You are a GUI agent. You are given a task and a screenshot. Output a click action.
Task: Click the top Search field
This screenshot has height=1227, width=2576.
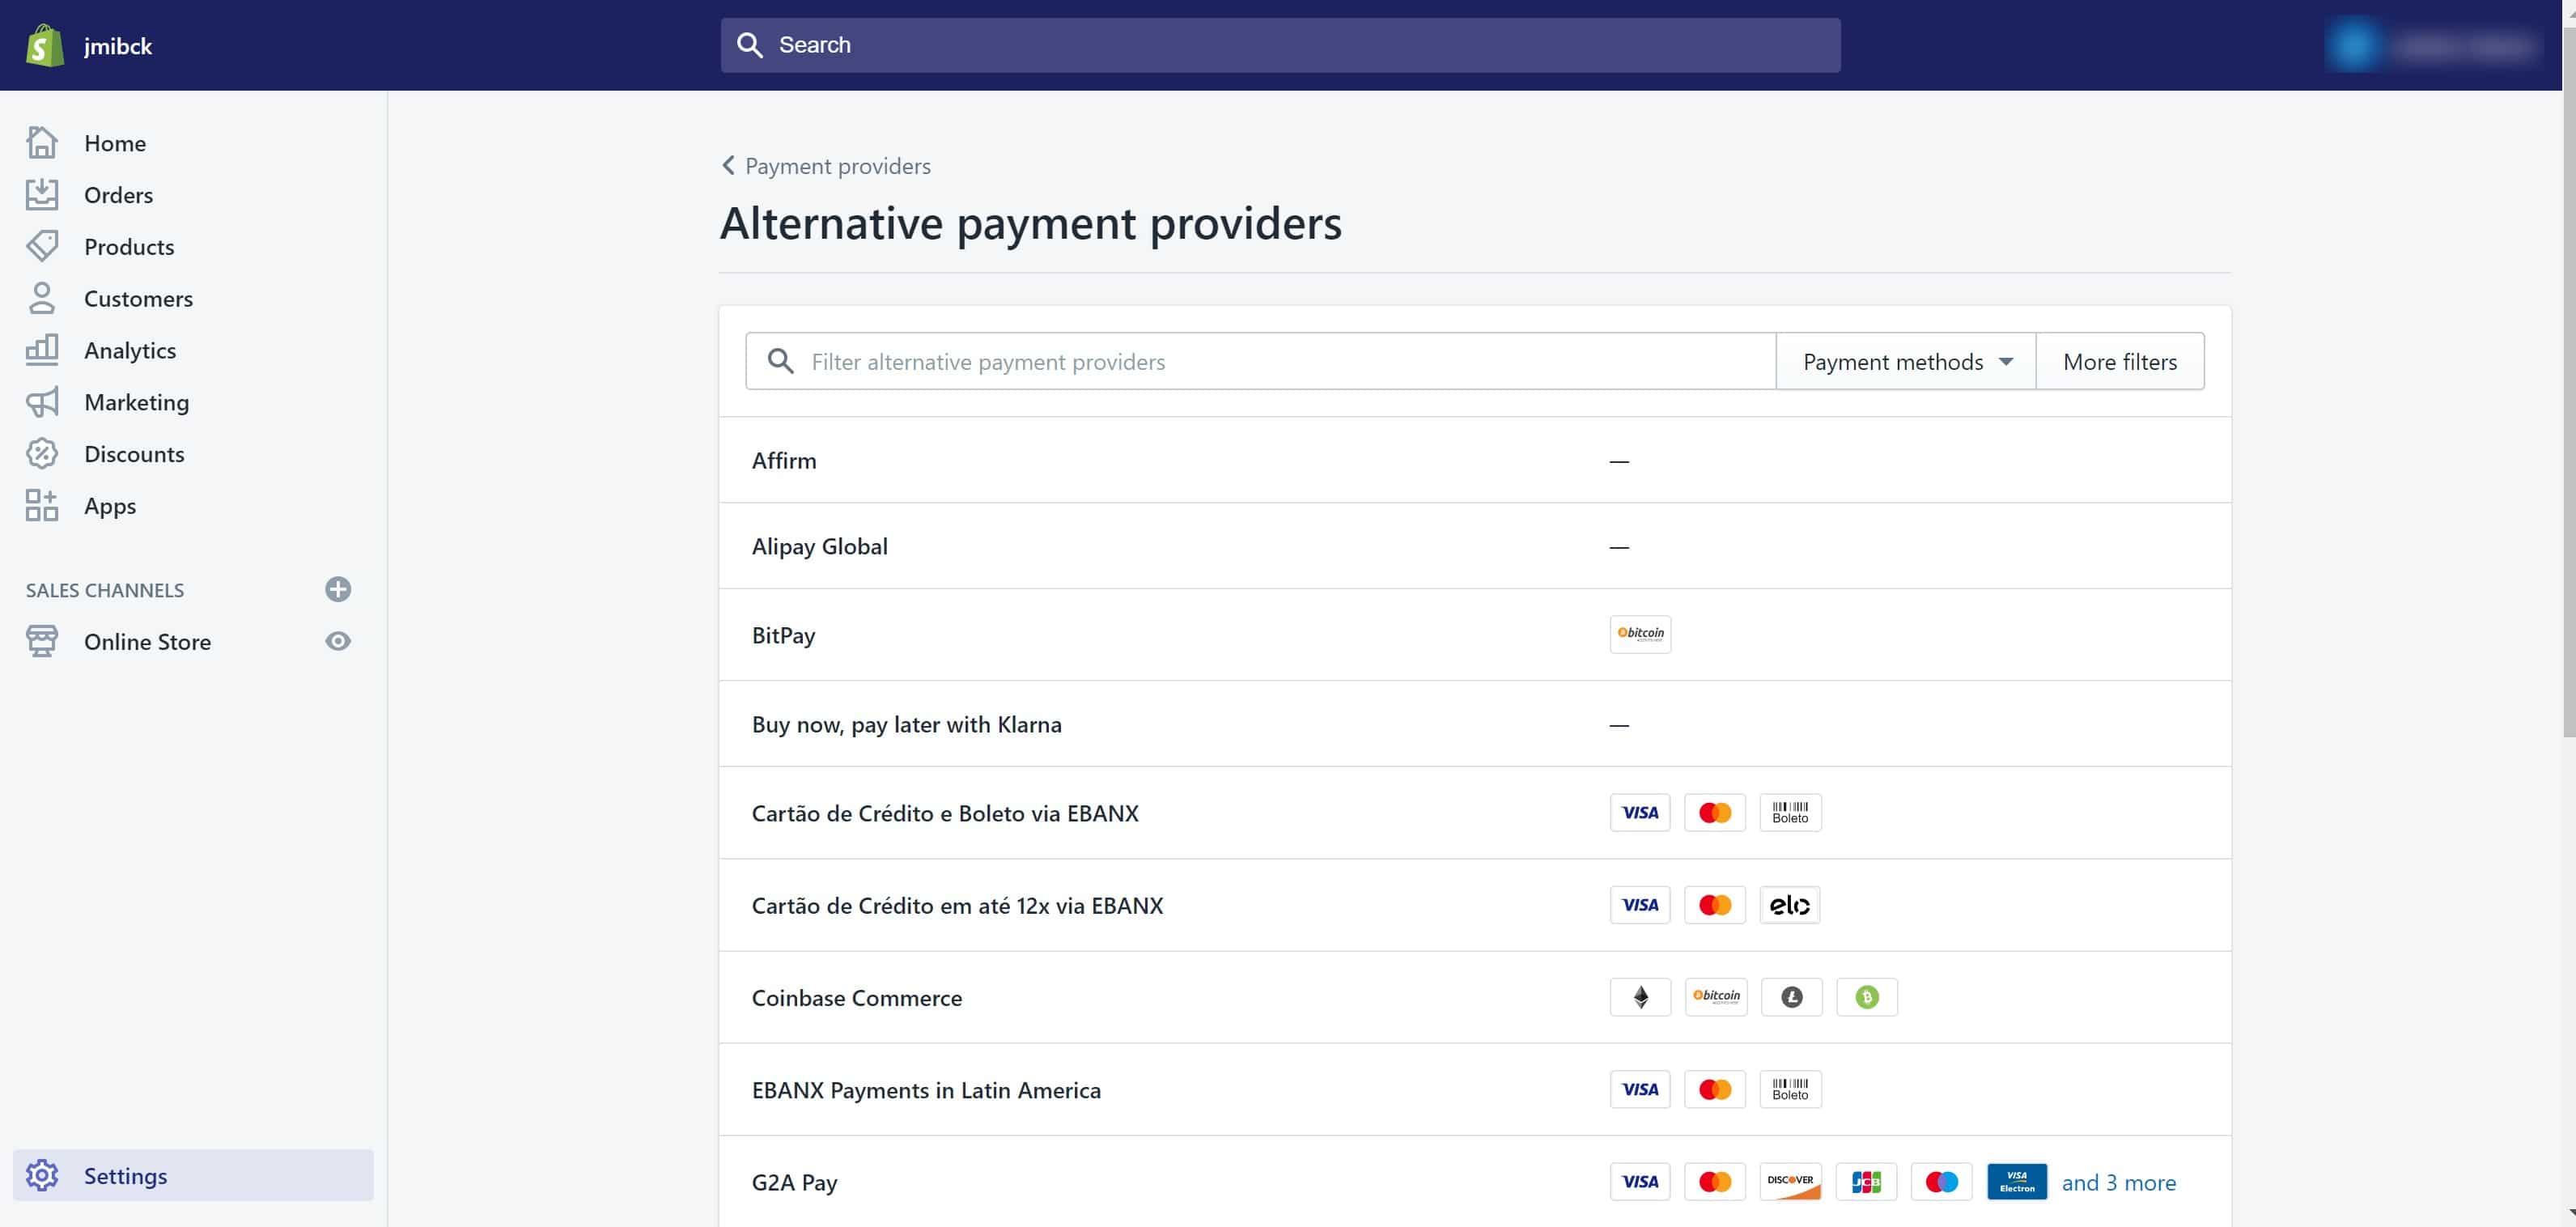[1280, 45]
